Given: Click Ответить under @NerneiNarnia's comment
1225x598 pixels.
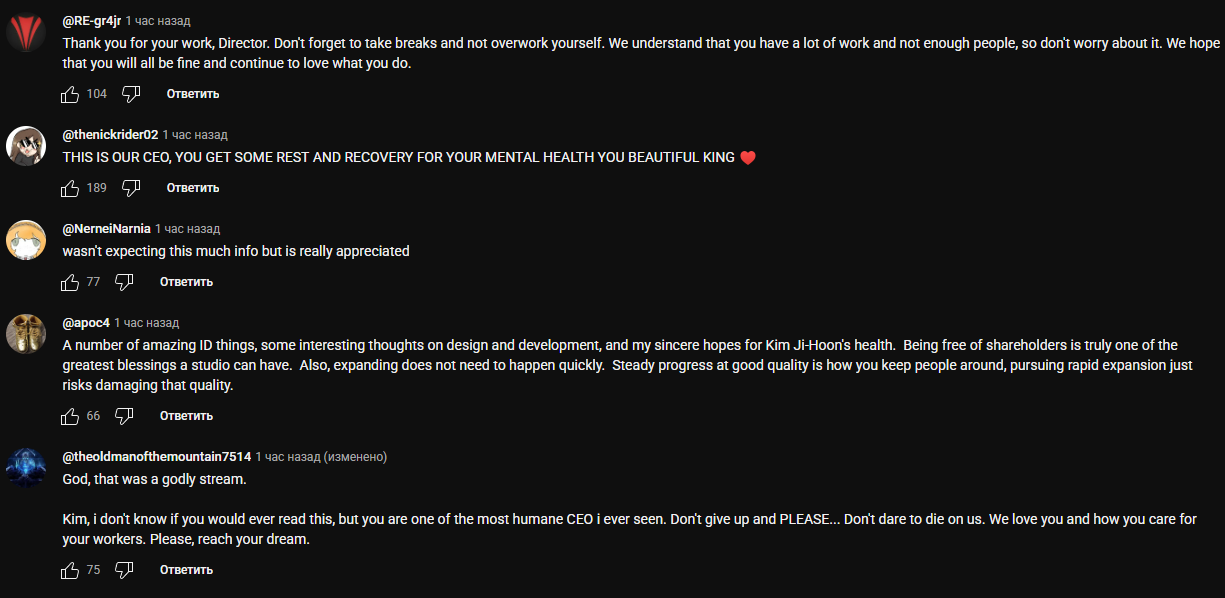Looking at the screenshot, I should (x=186, y=282).
